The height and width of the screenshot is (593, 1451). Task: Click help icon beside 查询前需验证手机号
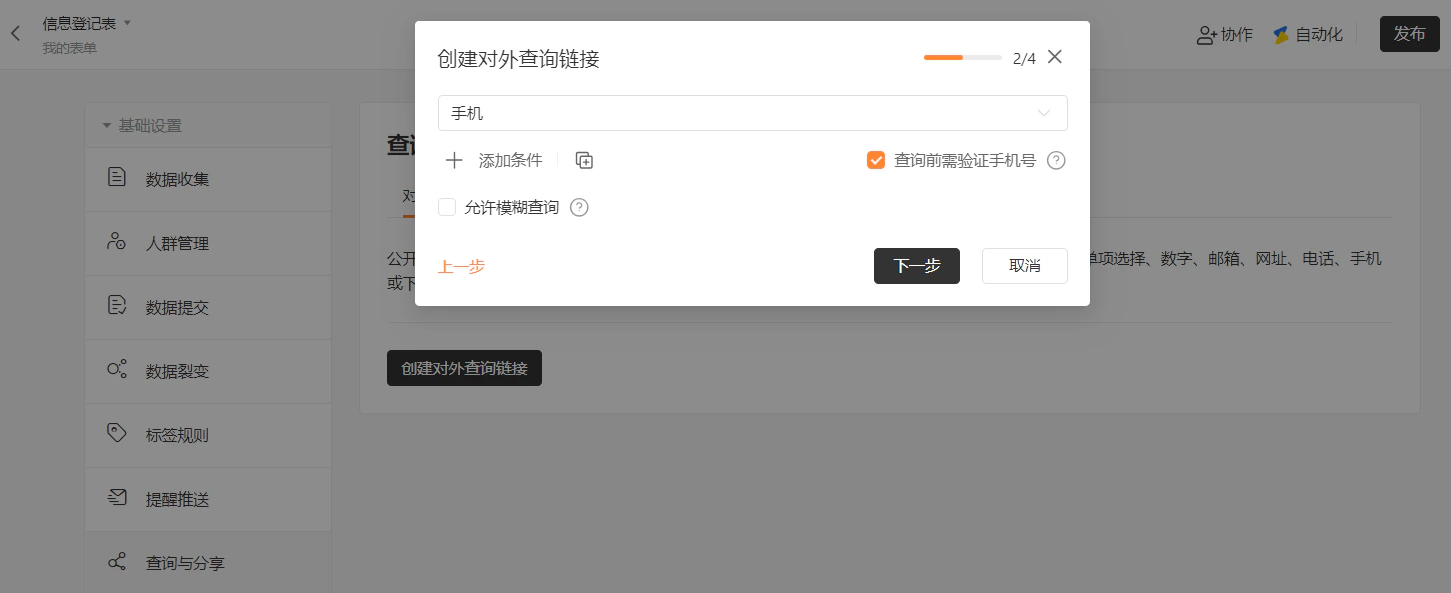1056,160
